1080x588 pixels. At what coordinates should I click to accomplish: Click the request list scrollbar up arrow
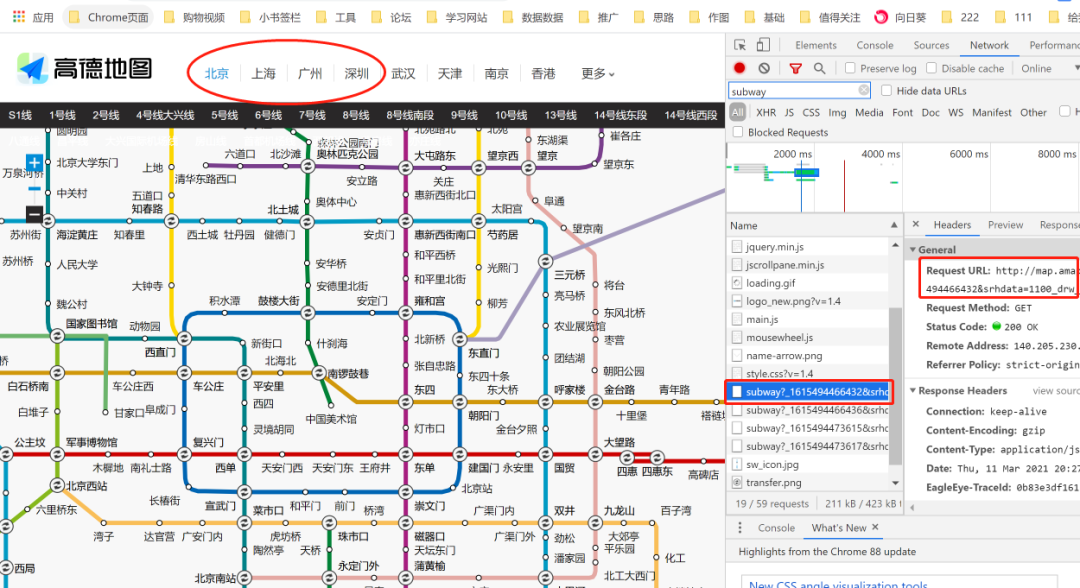point(895,244)
